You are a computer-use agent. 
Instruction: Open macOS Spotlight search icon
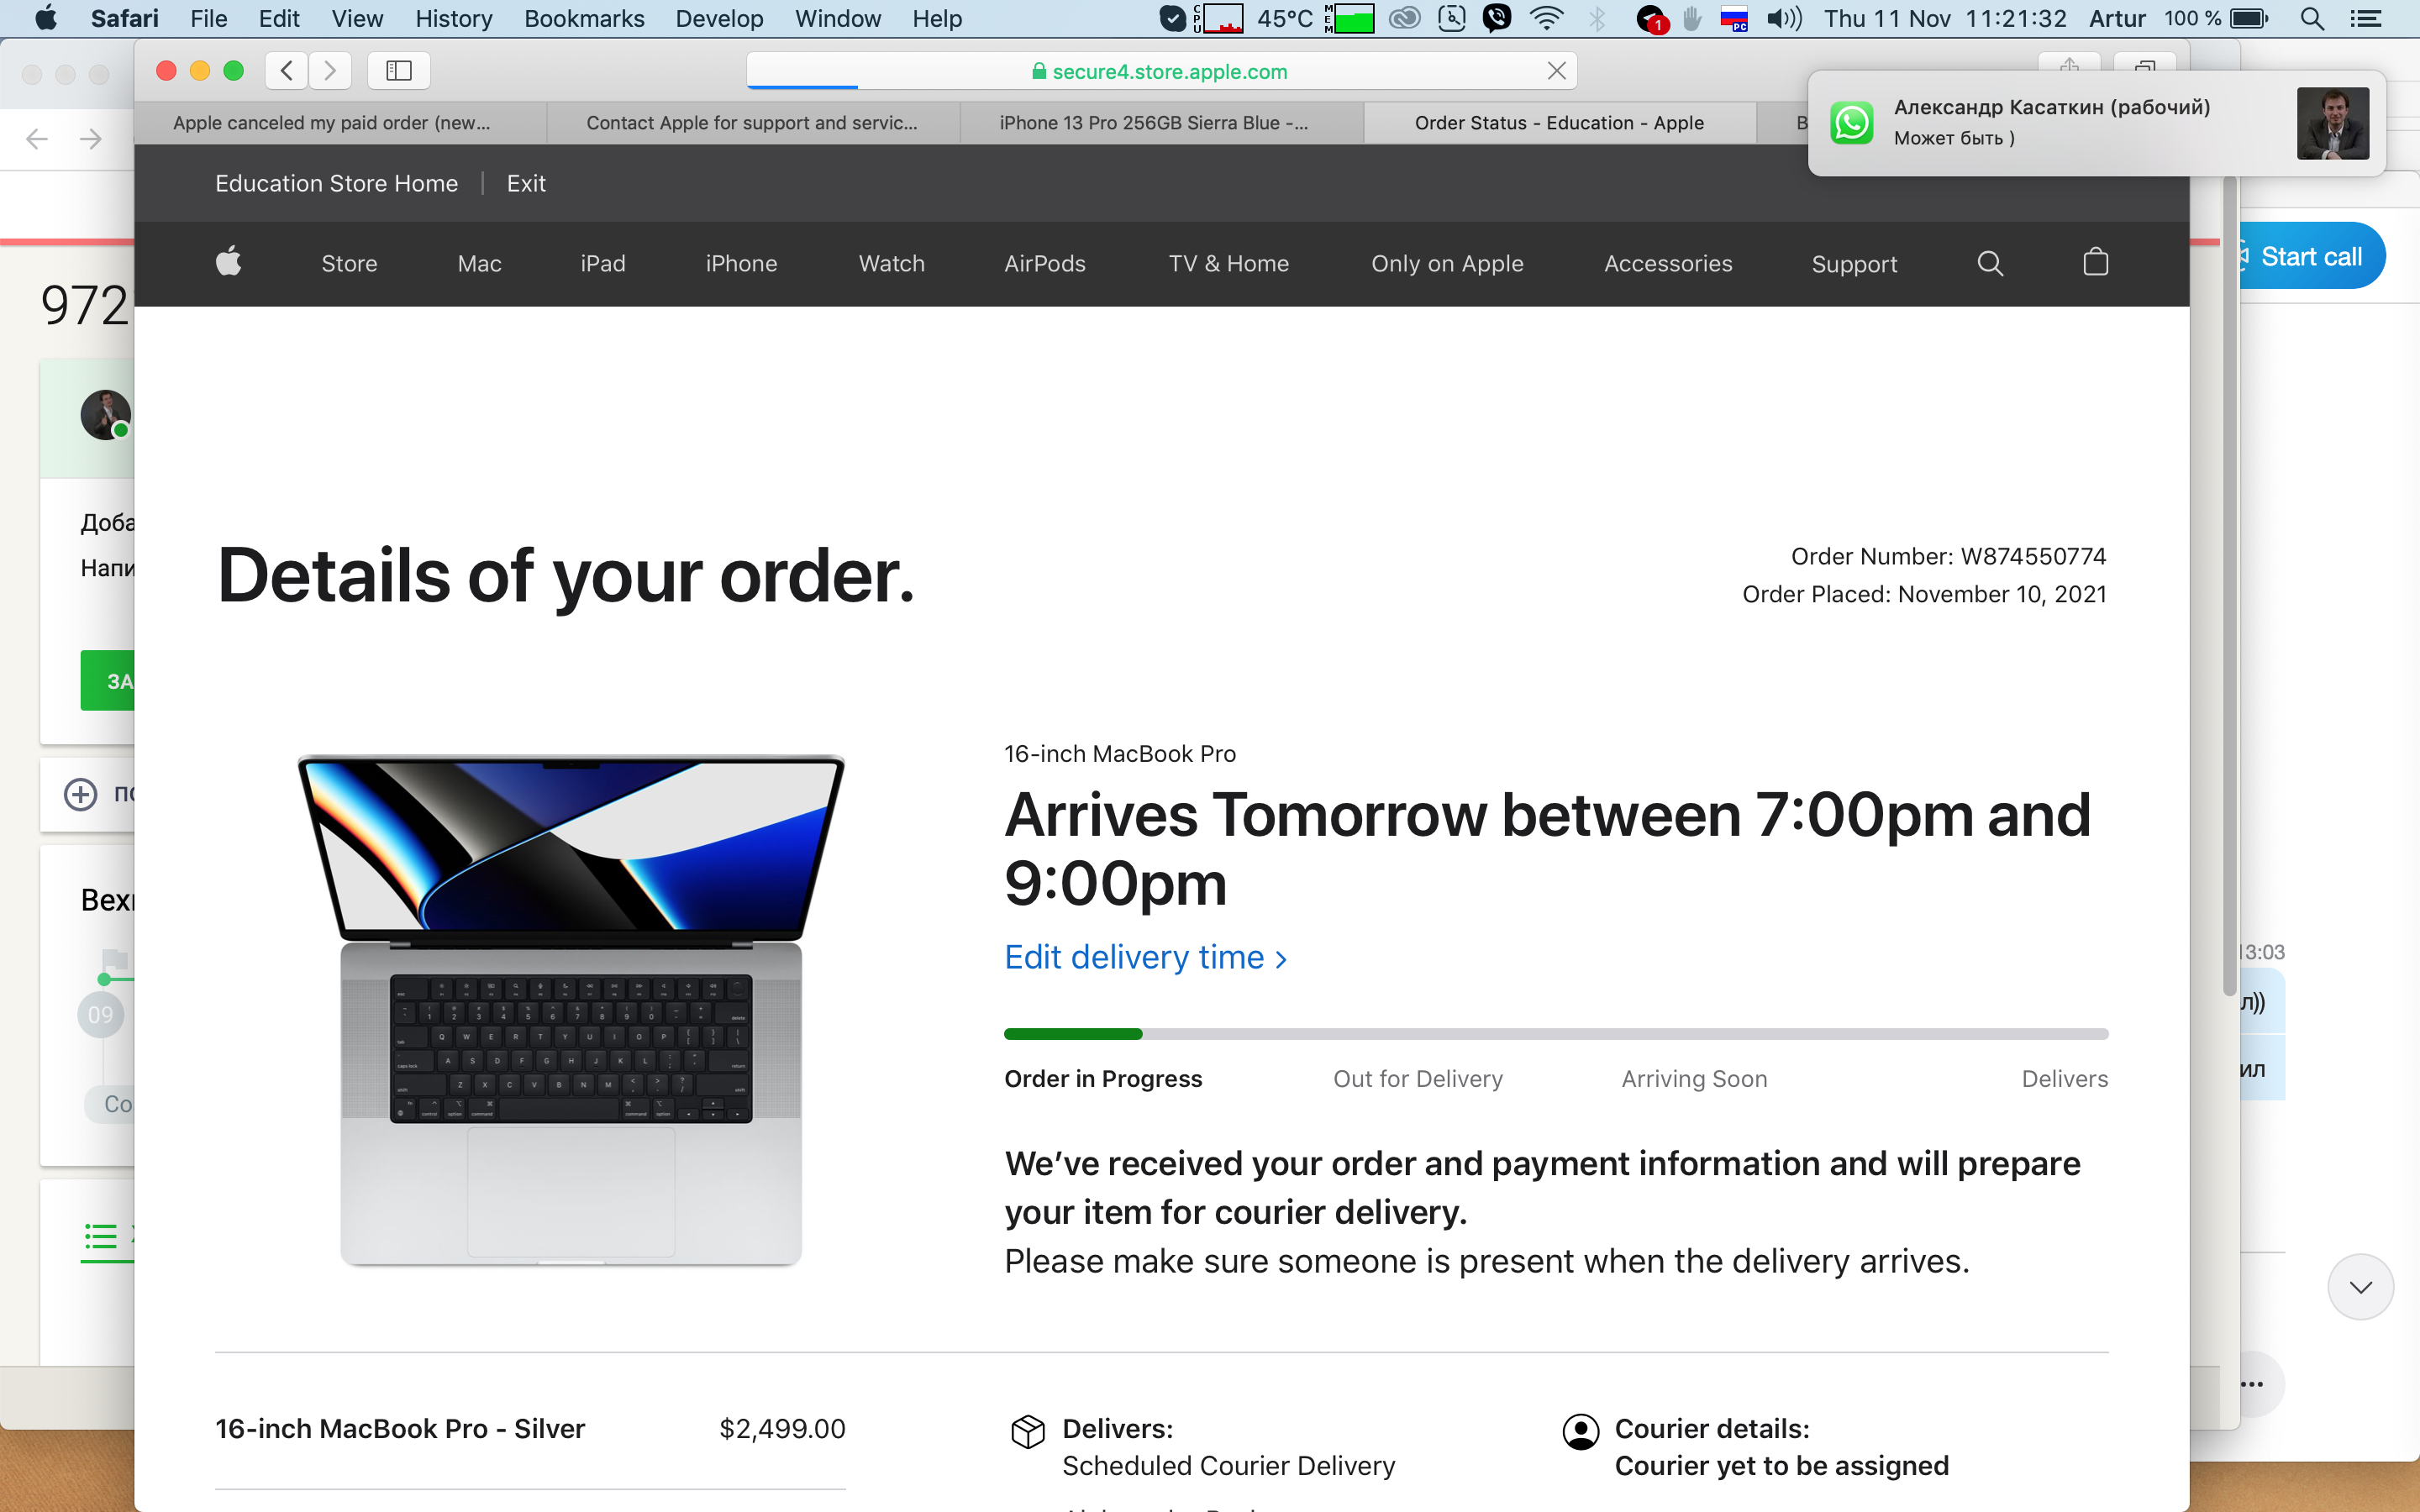pyautogui.click(x=2311, y=19)
